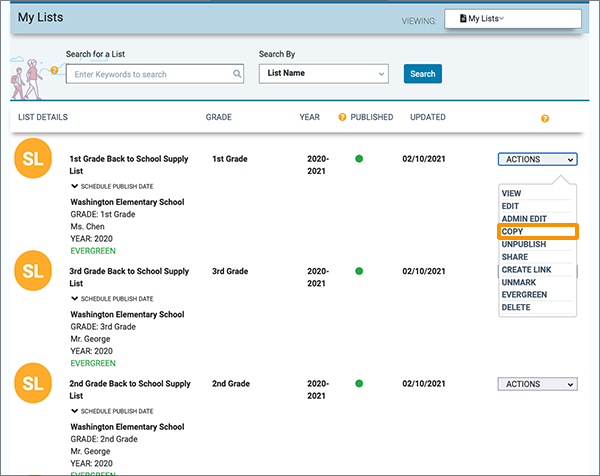Click the Enter Keywords to search field
Viewport: 600px width, 476px height.
click(155, 73)
